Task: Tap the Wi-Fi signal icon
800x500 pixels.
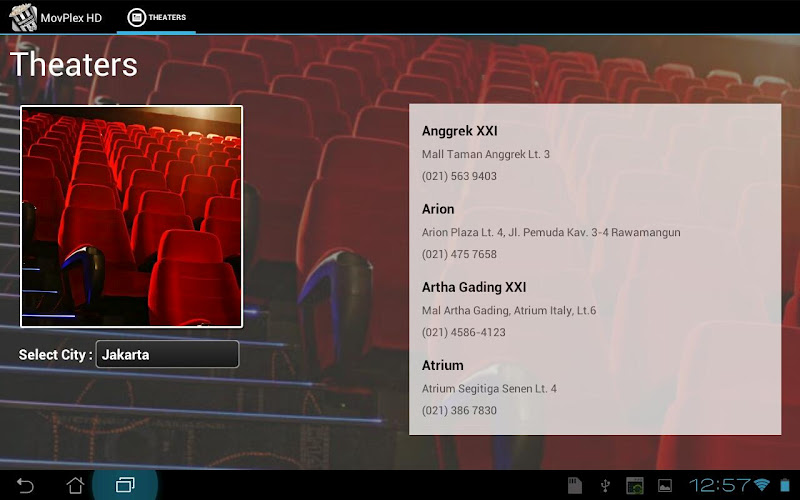Action: coord(762,485)
